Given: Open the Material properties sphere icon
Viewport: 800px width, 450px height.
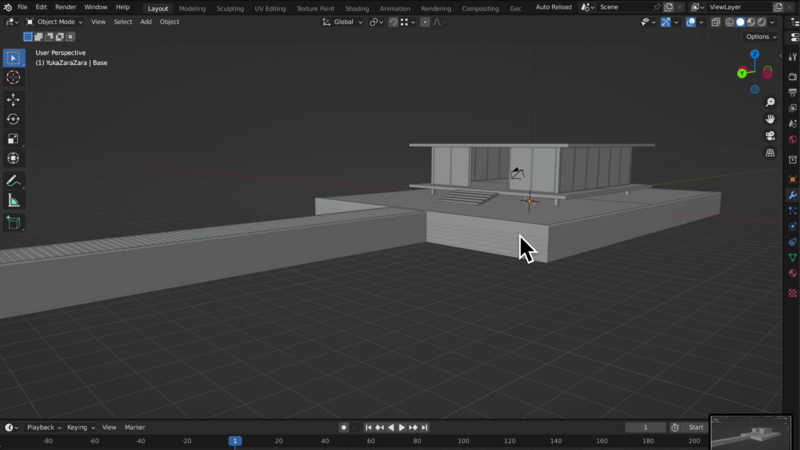Looking at the screenshot, I should click(x=792, y=273).
